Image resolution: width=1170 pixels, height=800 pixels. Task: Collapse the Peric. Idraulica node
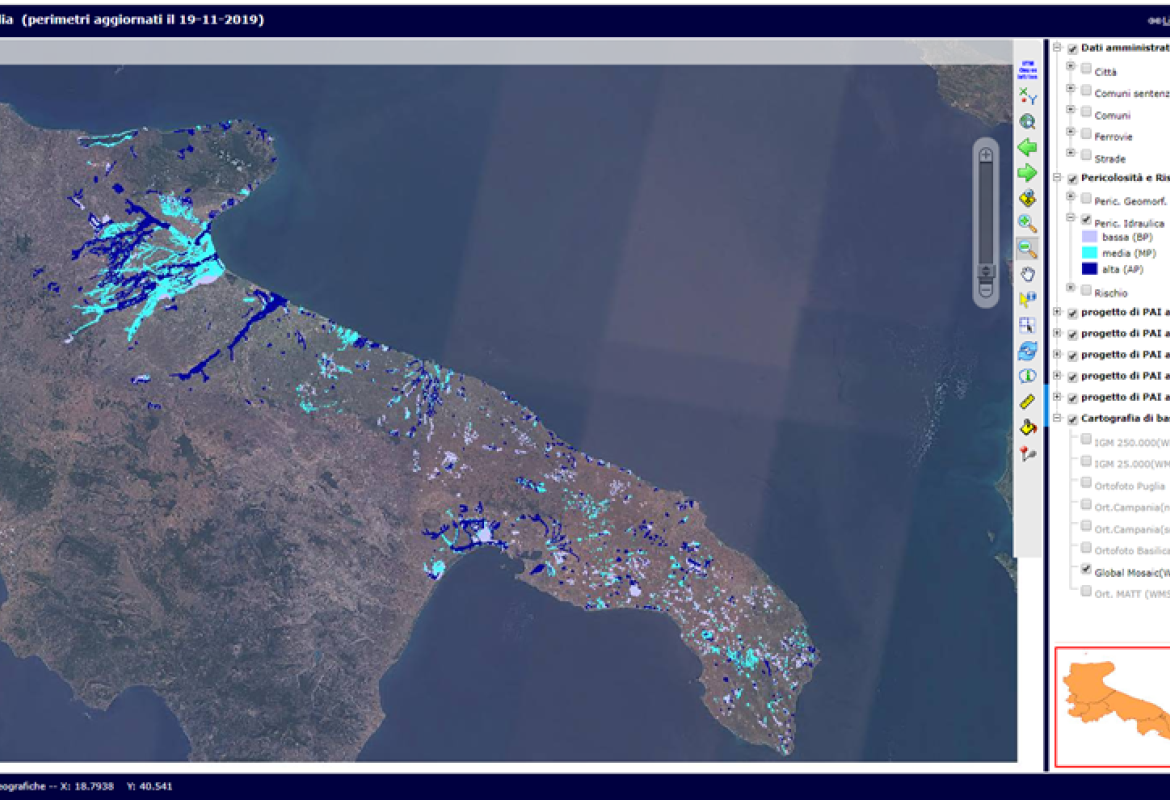coord(1070,217)
